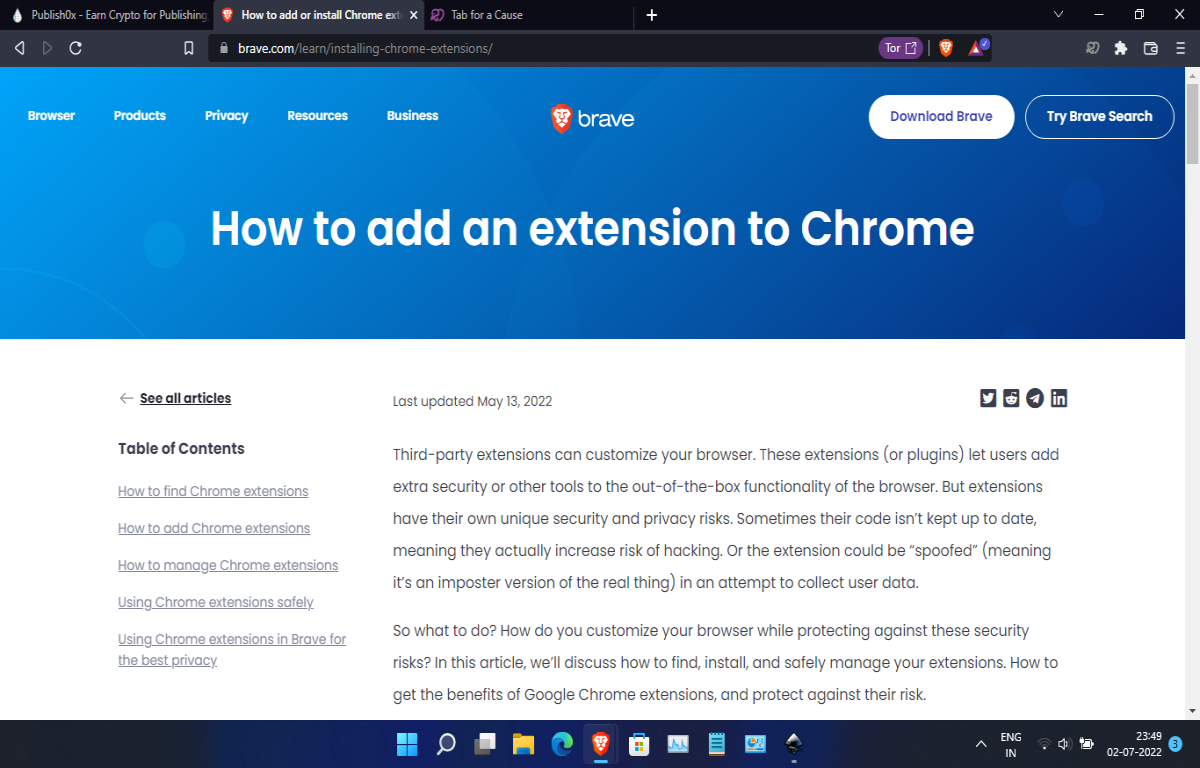Click the Download Brave button

click(941, 117)
